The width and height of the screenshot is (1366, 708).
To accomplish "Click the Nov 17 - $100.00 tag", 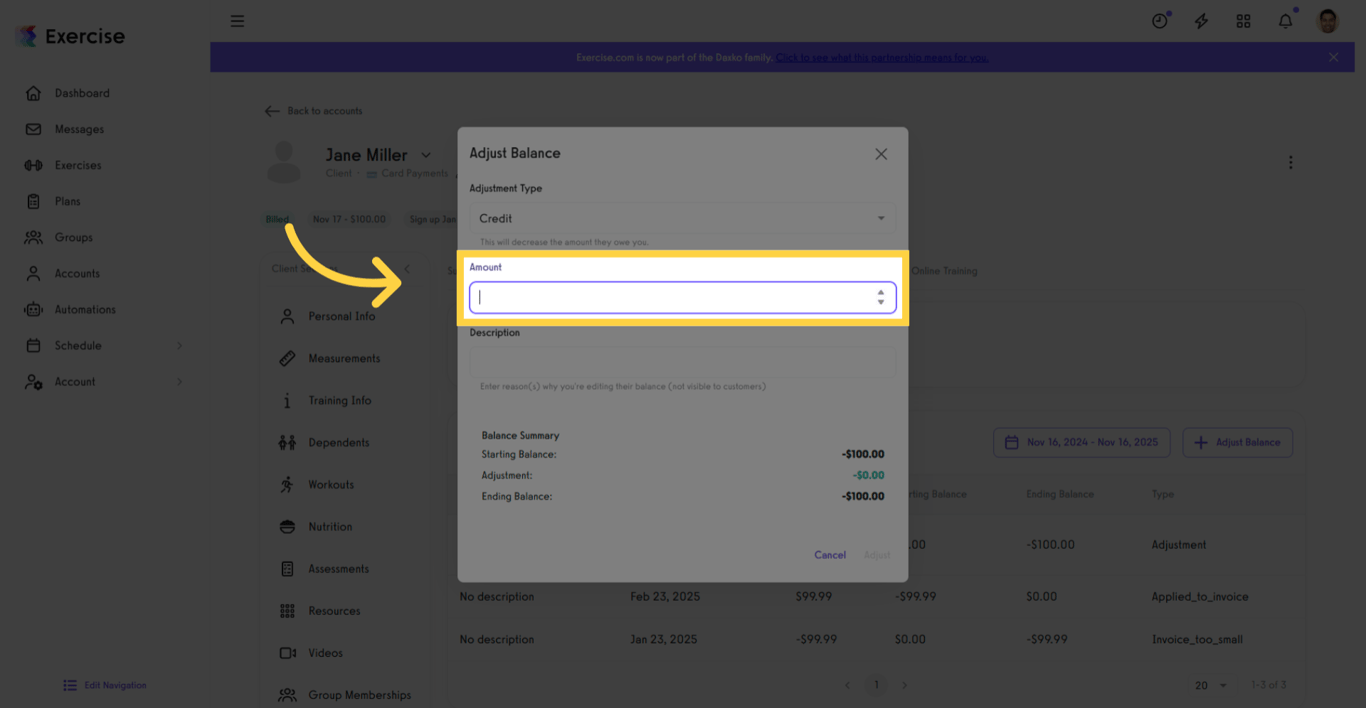I will pos(349,219).
